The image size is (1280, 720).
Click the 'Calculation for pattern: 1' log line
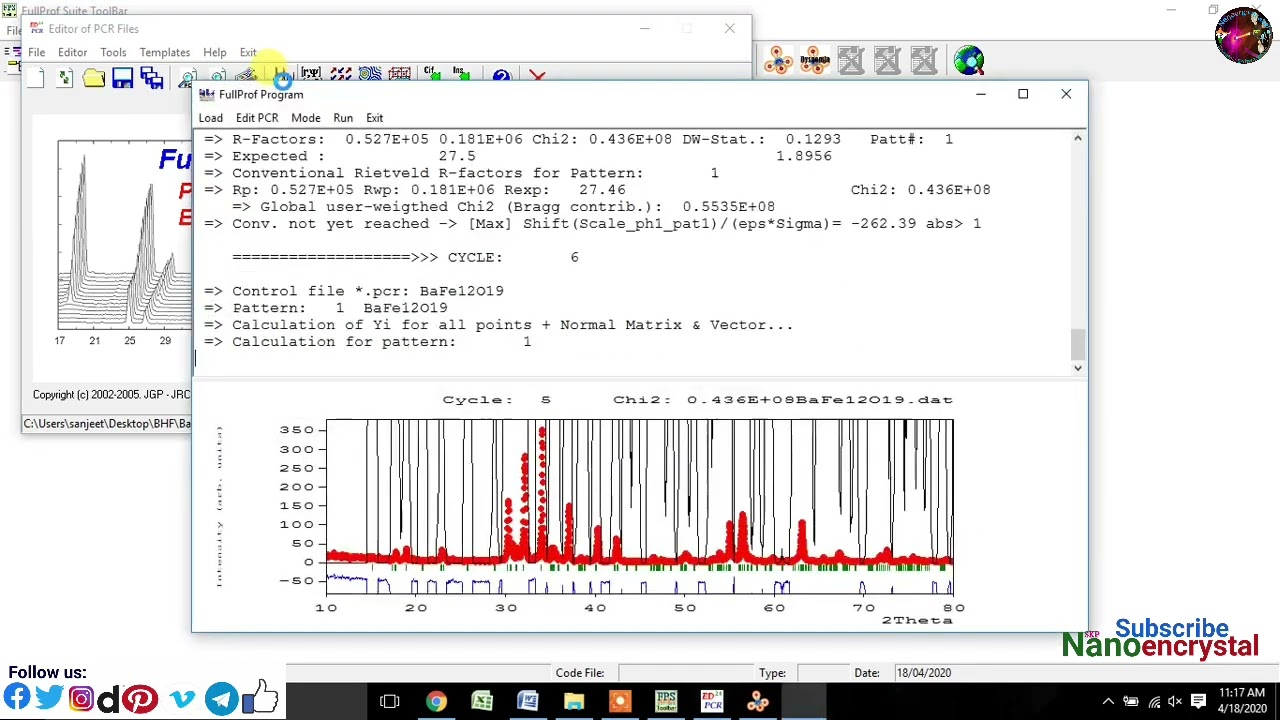tap(368, 342)
